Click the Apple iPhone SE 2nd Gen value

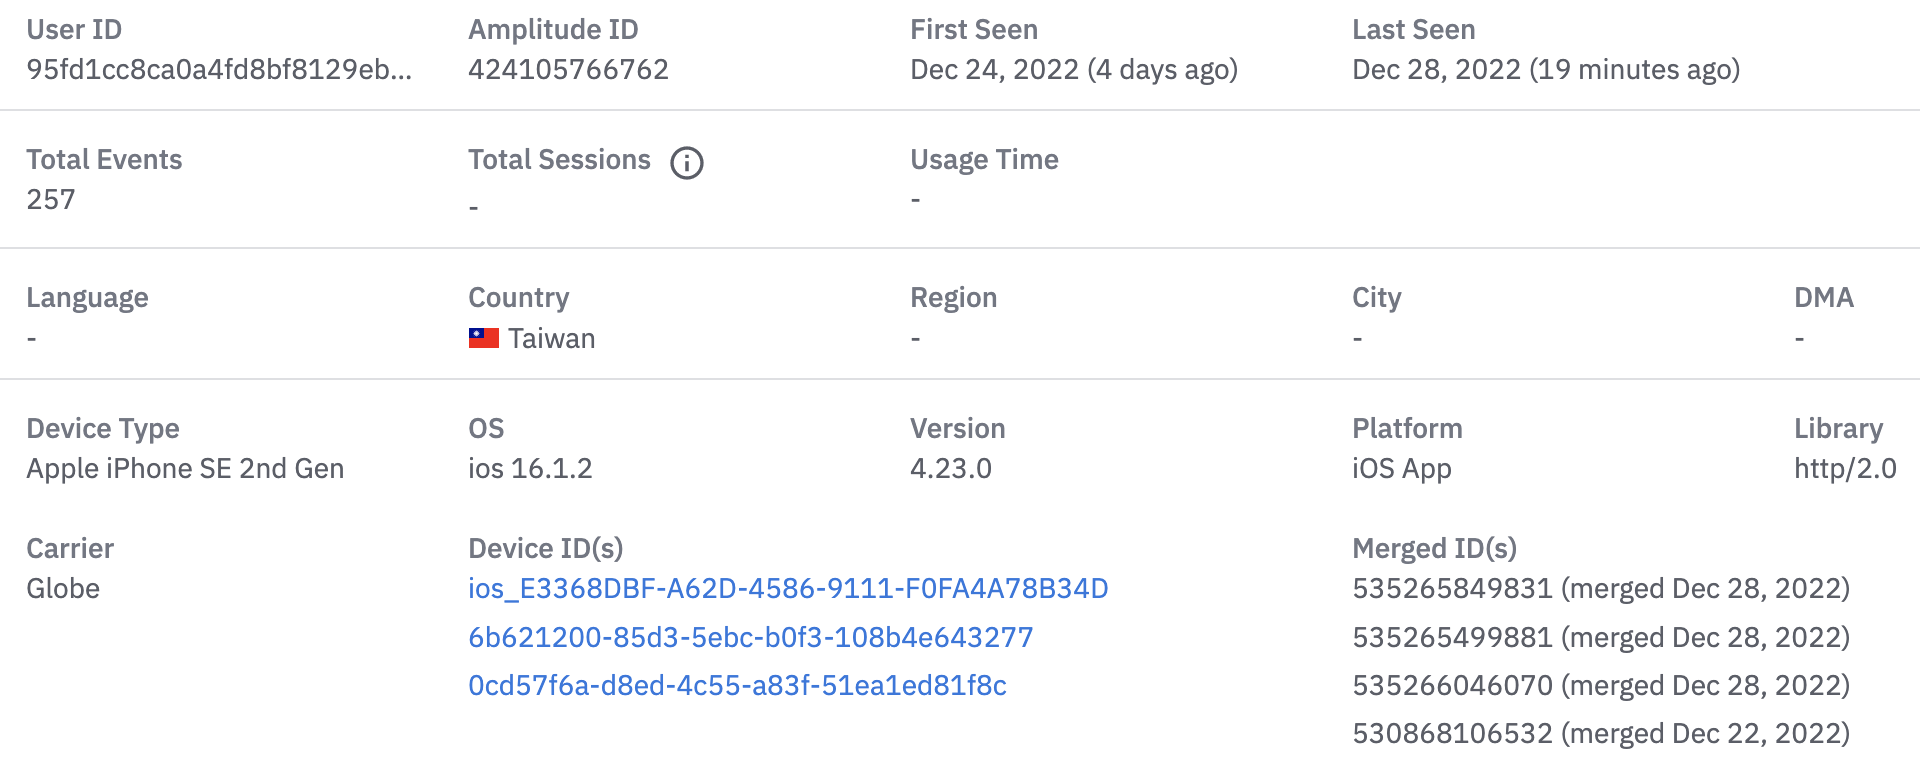point(185,468)
